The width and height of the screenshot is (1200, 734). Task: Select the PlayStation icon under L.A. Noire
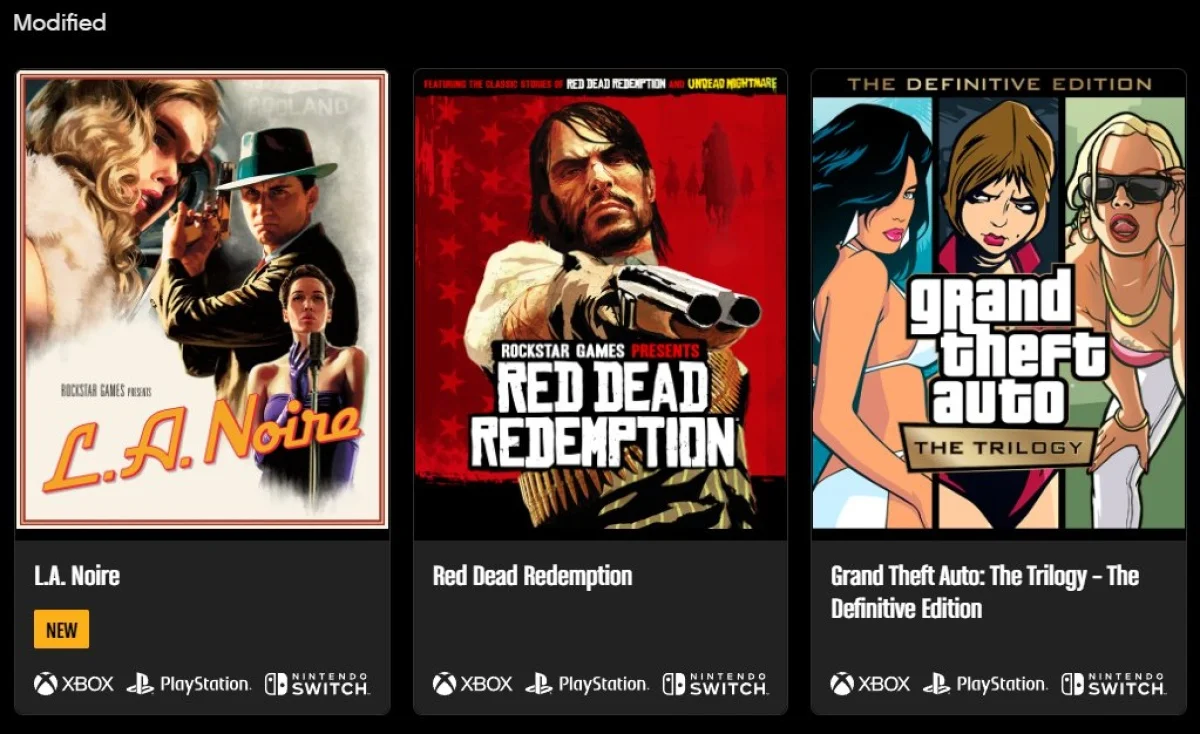[189, 684]
